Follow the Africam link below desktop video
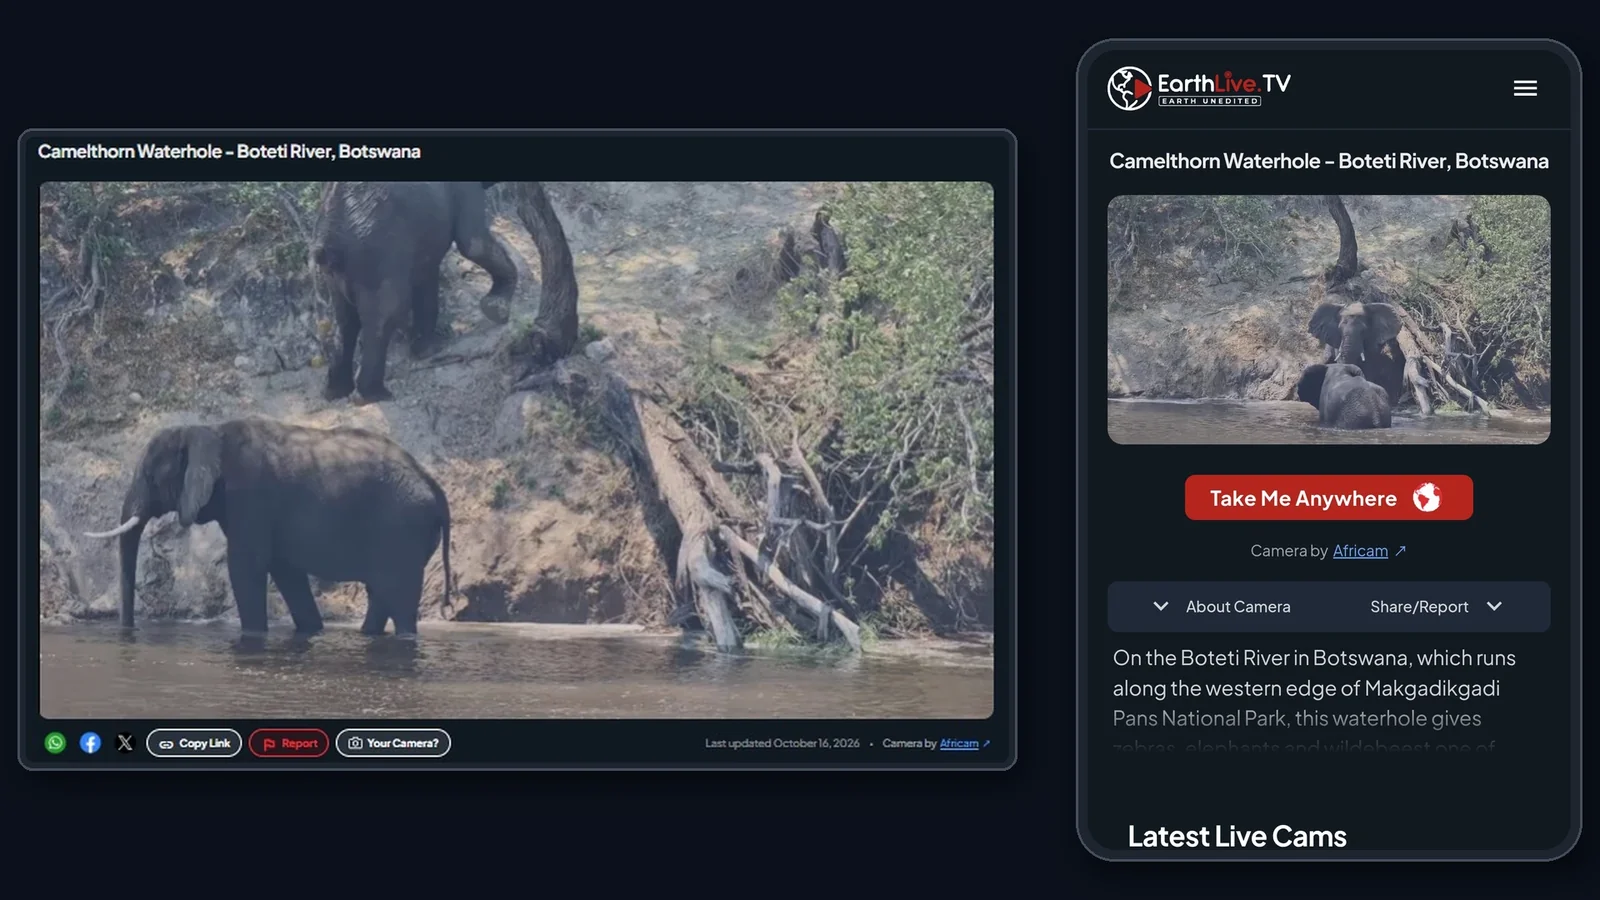1600x900 pixels. point(959,743)
